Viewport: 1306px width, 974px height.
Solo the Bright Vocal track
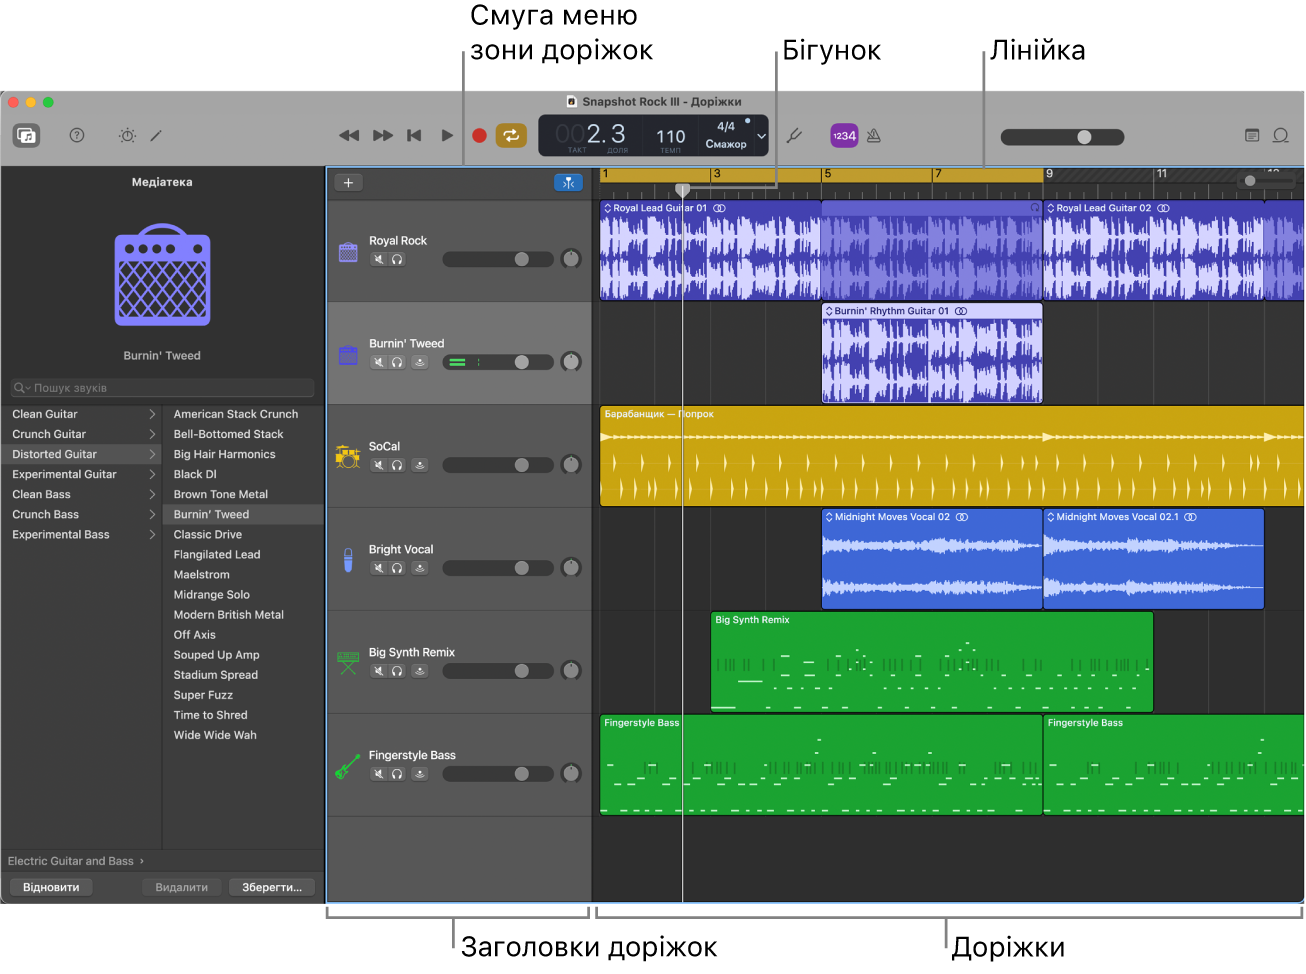[397, 568]
